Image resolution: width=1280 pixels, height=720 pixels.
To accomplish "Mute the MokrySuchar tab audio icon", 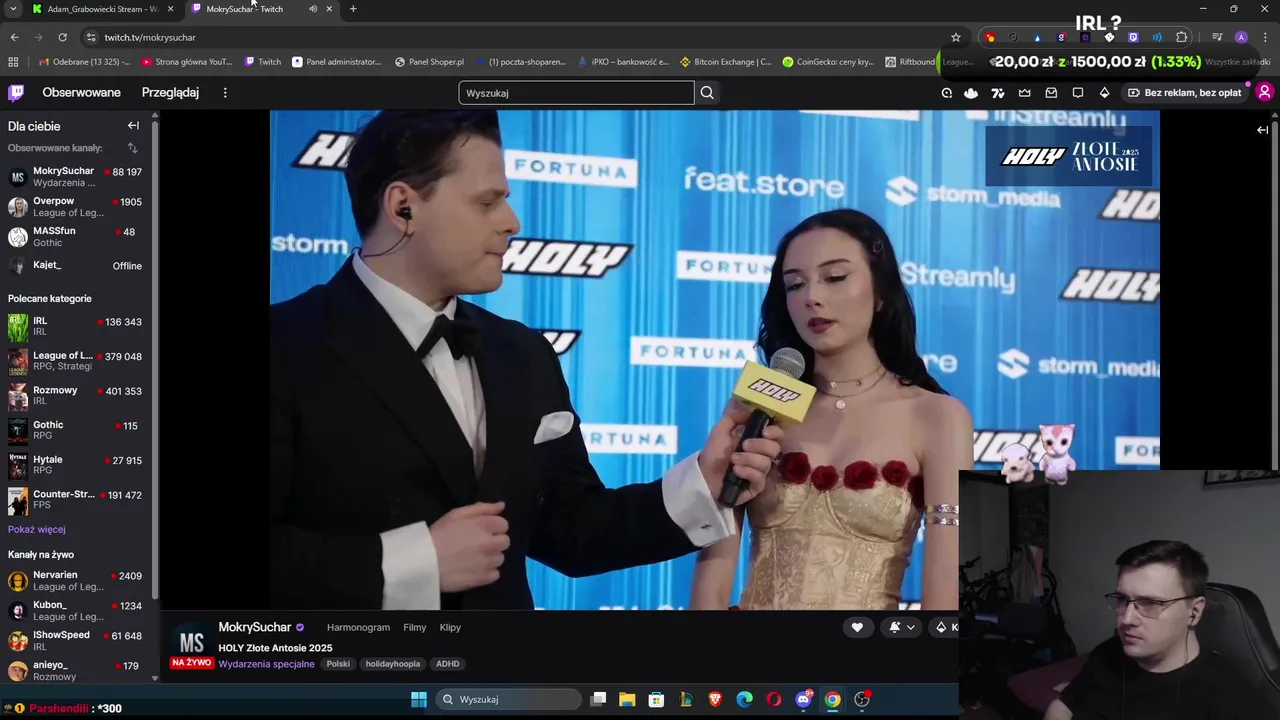I will coord(312,9).
